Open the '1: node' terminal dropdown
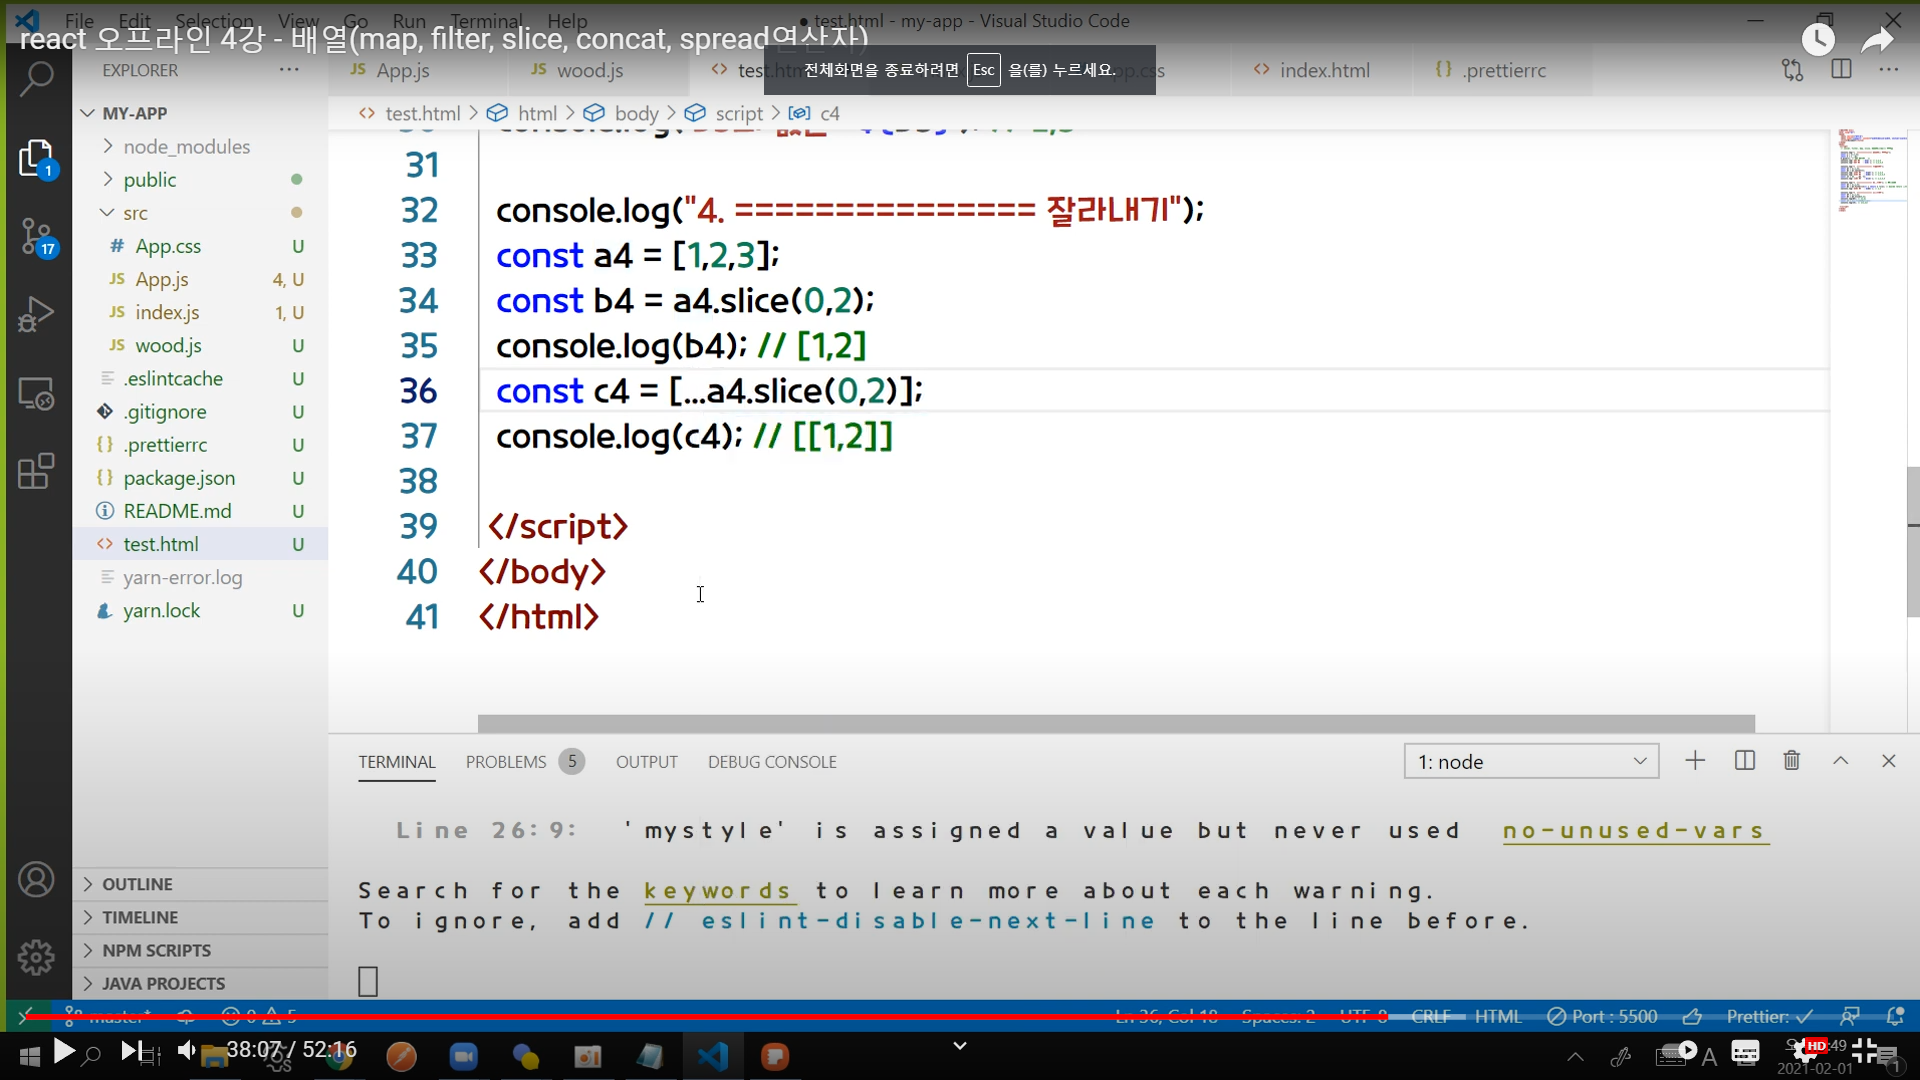This screenshot has width=1920, height=1080. (1531, 761)
